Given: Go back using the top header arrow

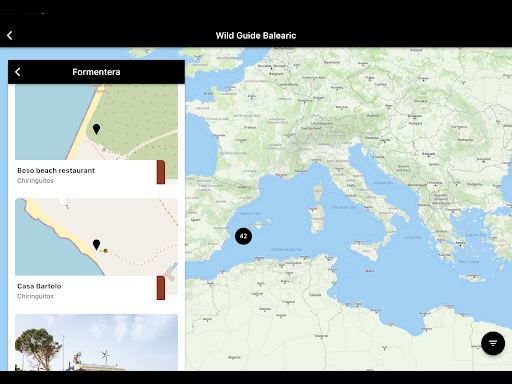Looking at the screenshot, I should [10, 35].
